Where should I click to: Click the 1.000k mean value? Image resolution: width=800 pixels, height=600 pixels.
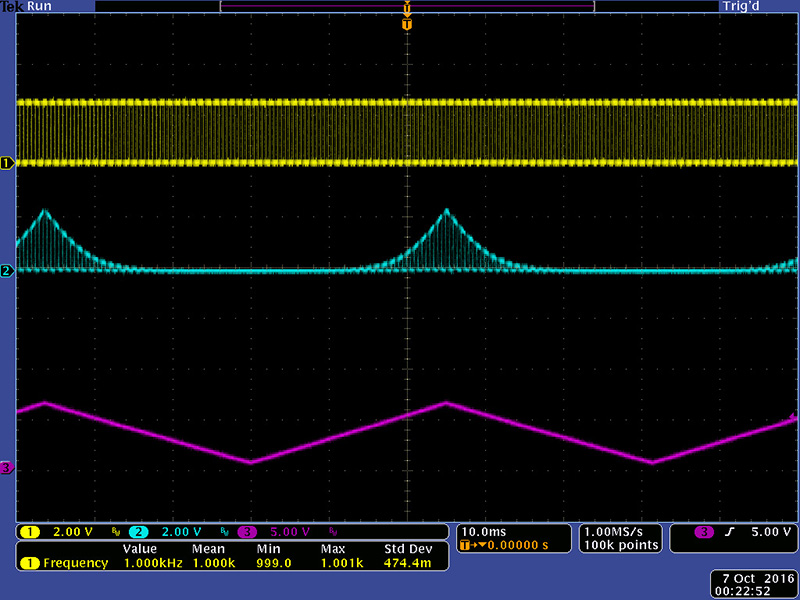pos(213,563)
